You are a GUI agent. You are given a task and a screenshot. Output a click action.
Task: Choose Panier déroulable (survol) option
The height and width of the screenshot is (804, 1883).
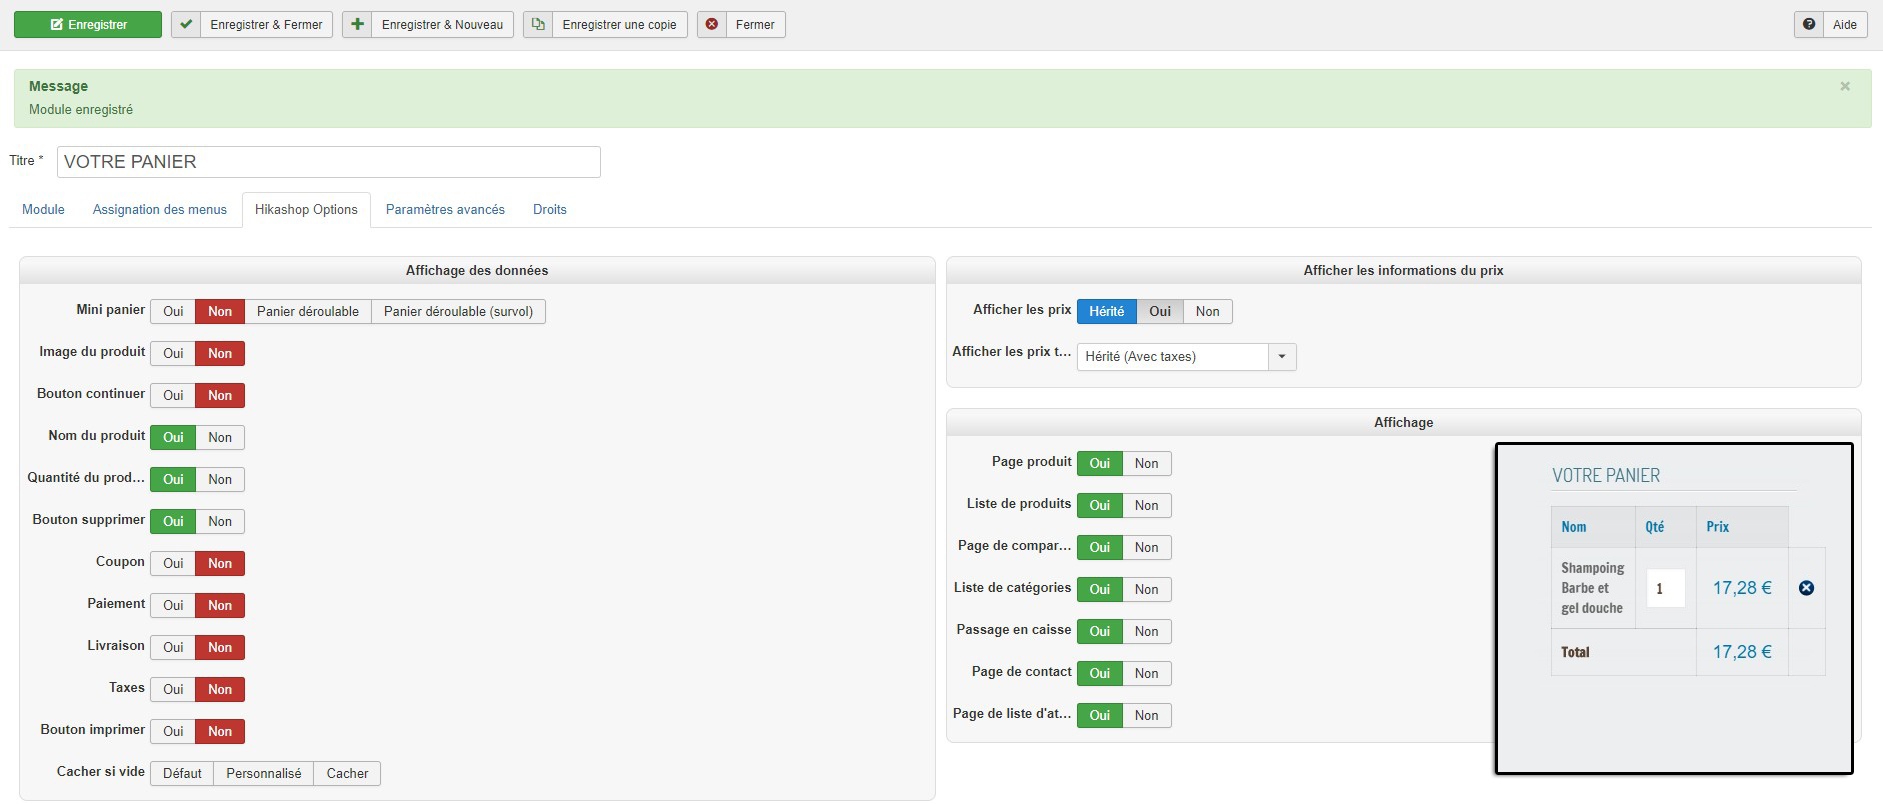coord(458,312)
